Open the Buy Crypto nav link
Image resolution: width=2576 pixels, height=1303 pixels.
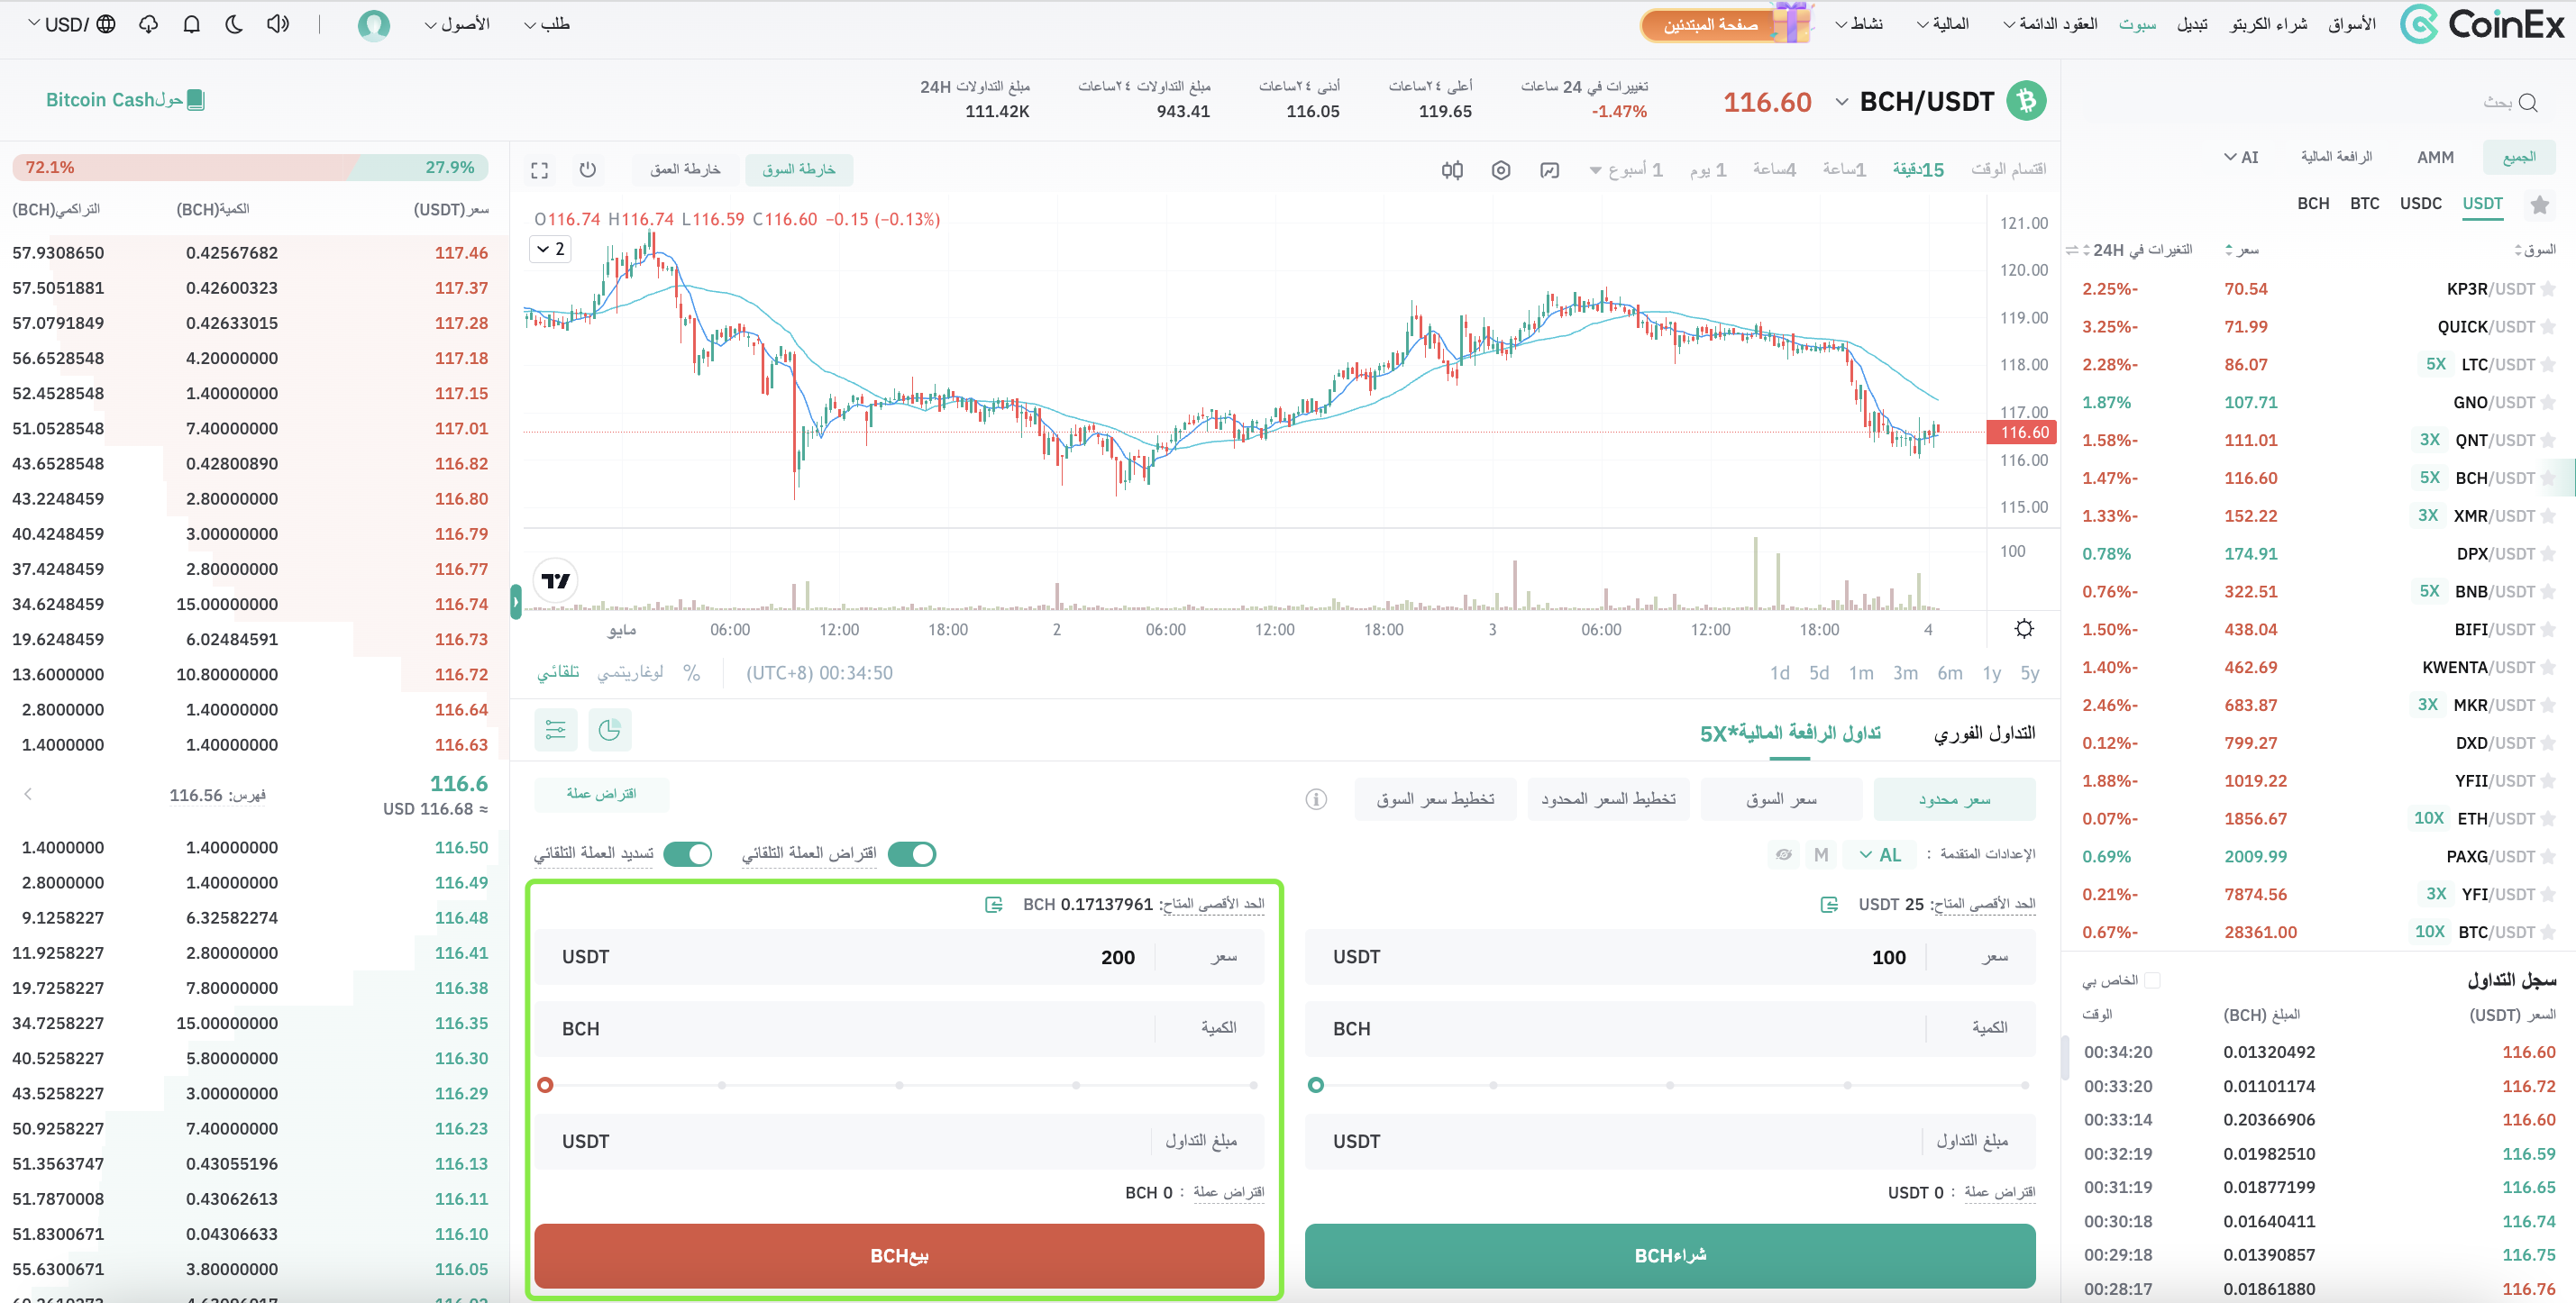pyautogui.click(x=2268, y=24)
